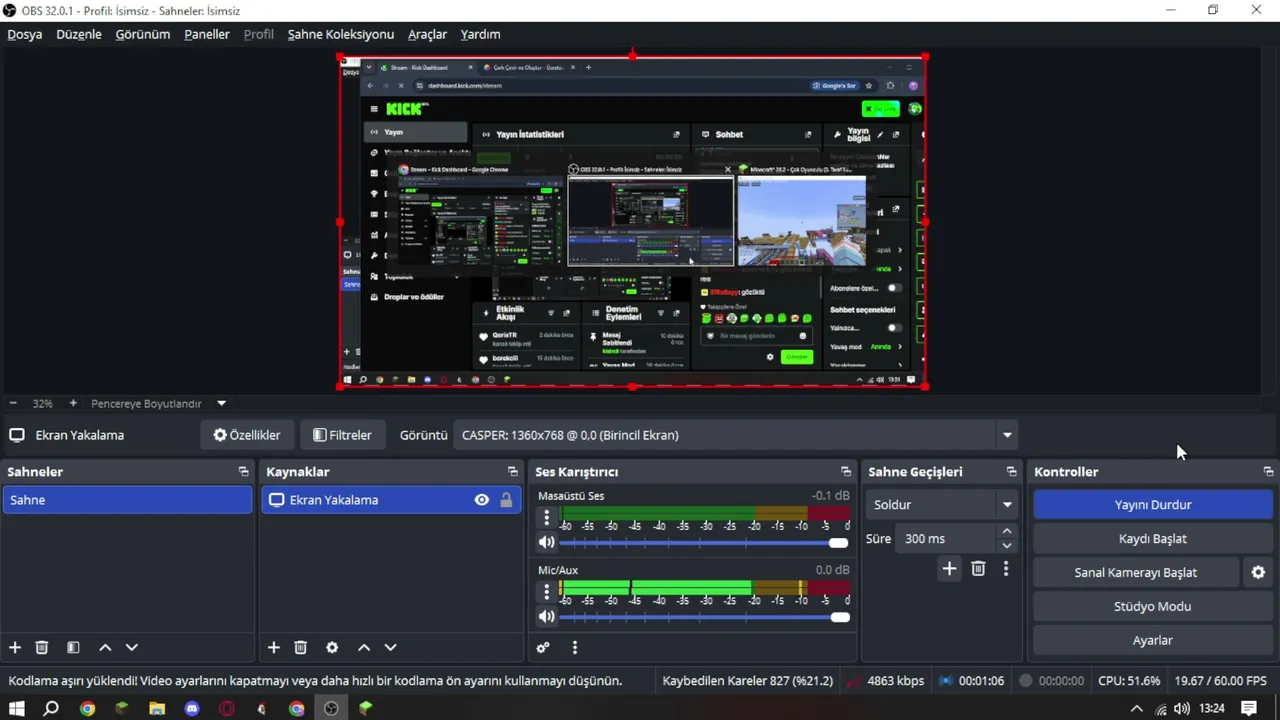
Task: Undock the Kaynaklar panel
Action: tap(513, 472)
